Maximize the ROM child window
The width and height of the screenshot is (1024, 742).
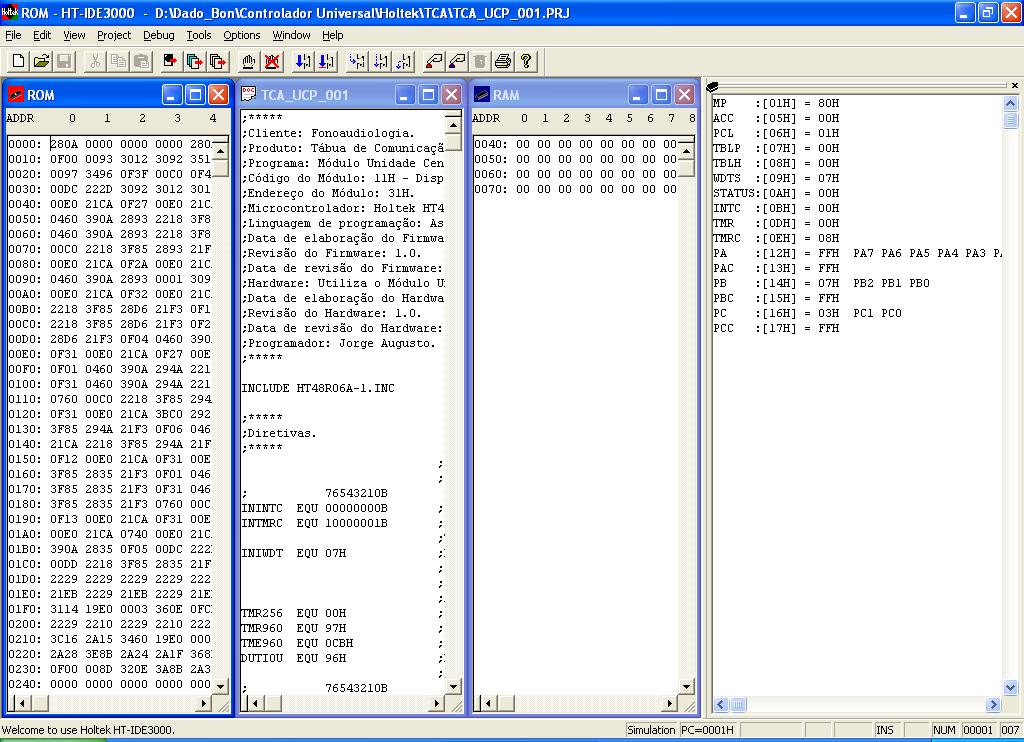tap(196, 95)
